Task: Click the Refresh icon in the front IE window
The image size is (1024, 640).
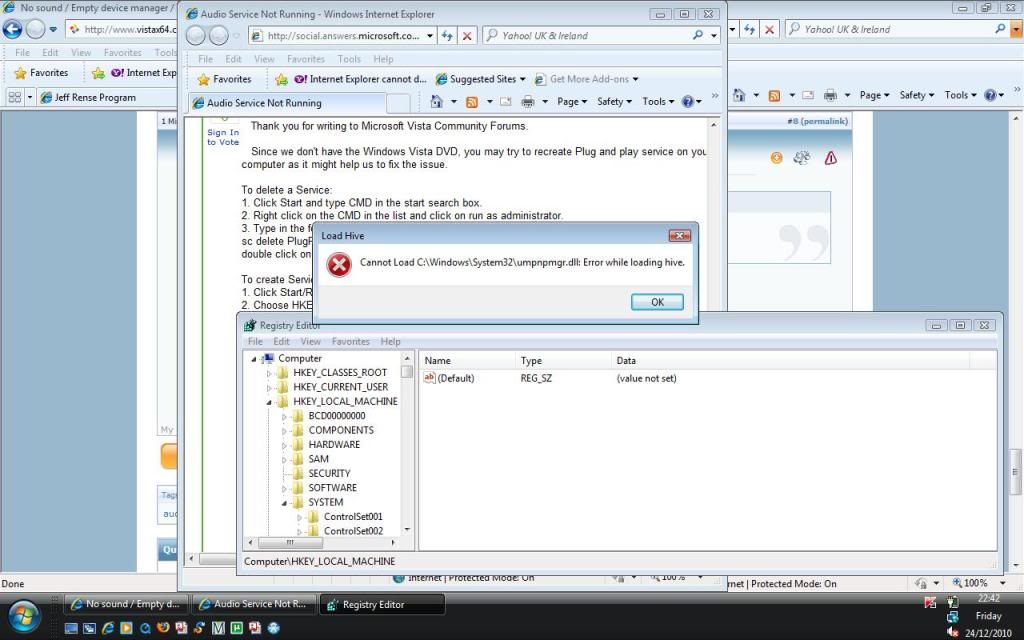Action: click(x=447, y=36)
